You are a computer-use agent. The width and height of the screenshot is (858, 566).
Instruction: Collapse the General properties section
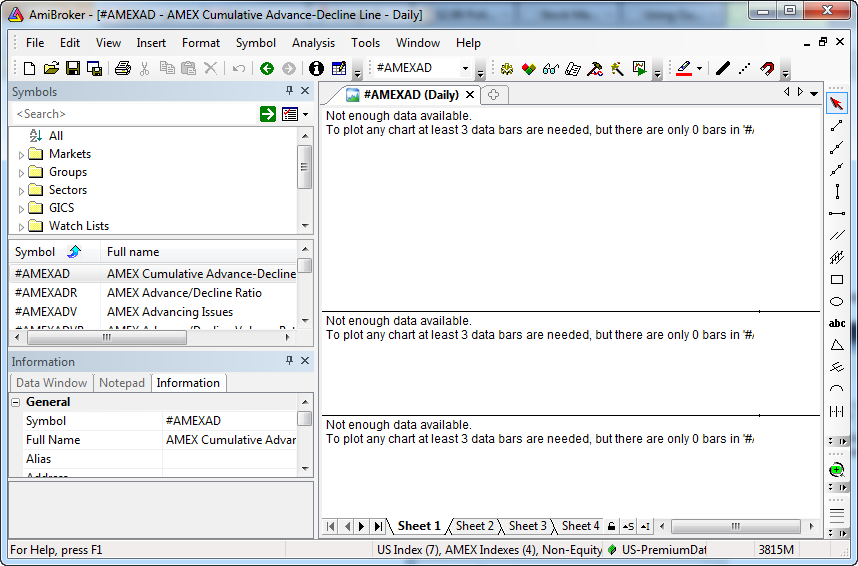(x=16, y=402)
